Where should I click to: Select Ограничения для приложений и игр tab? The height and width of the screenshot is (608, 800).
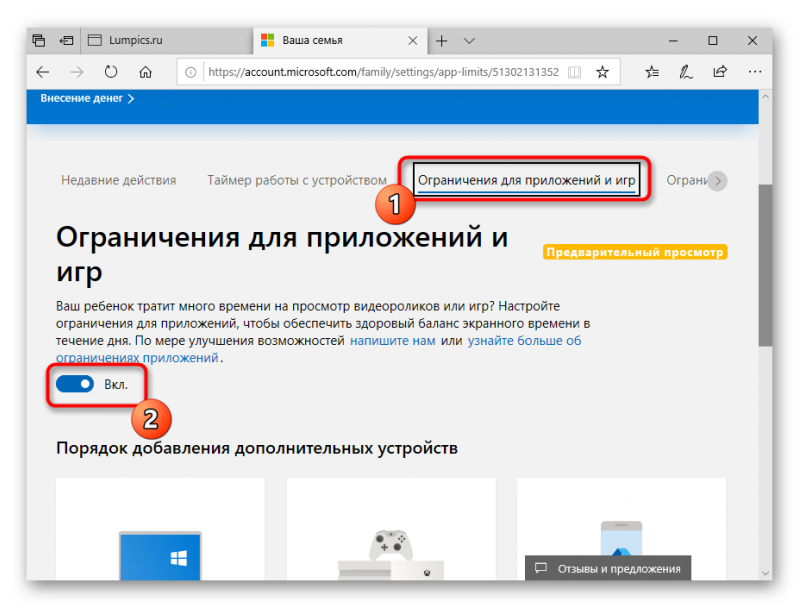(526, 180)
